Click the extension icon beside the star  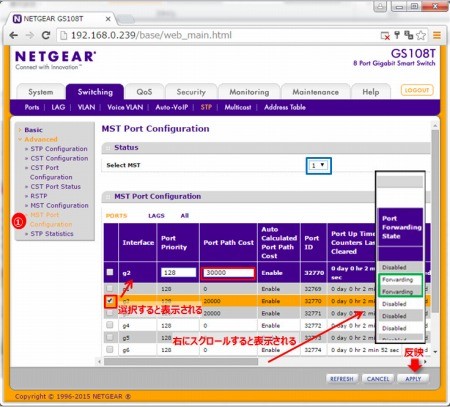point(409,35)
